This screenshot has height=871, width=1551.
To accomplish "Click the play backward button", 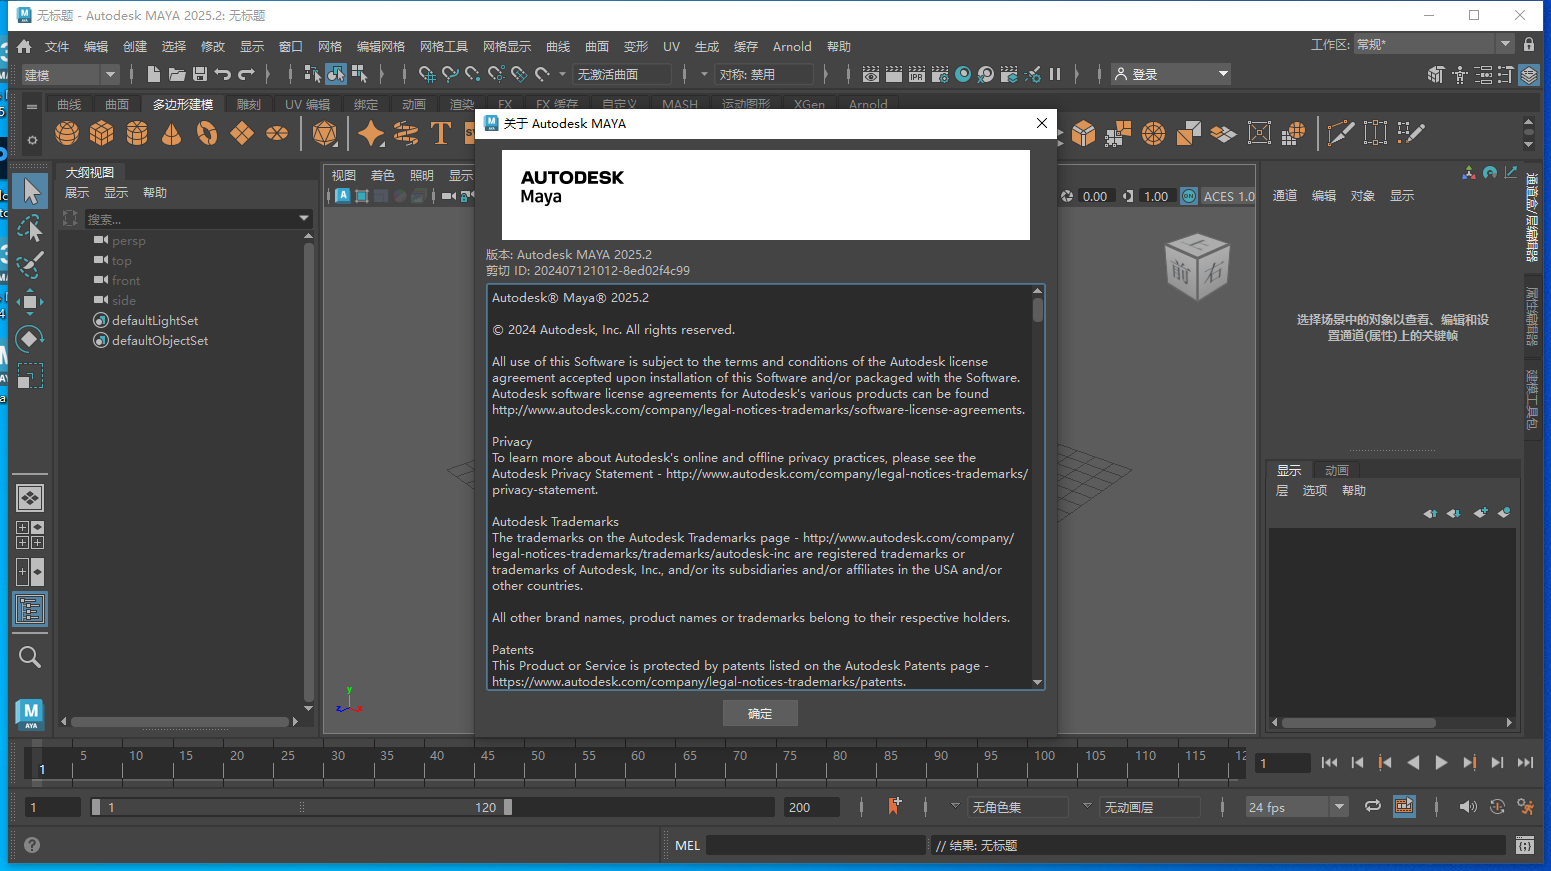I will click(x=1413, y=763).
